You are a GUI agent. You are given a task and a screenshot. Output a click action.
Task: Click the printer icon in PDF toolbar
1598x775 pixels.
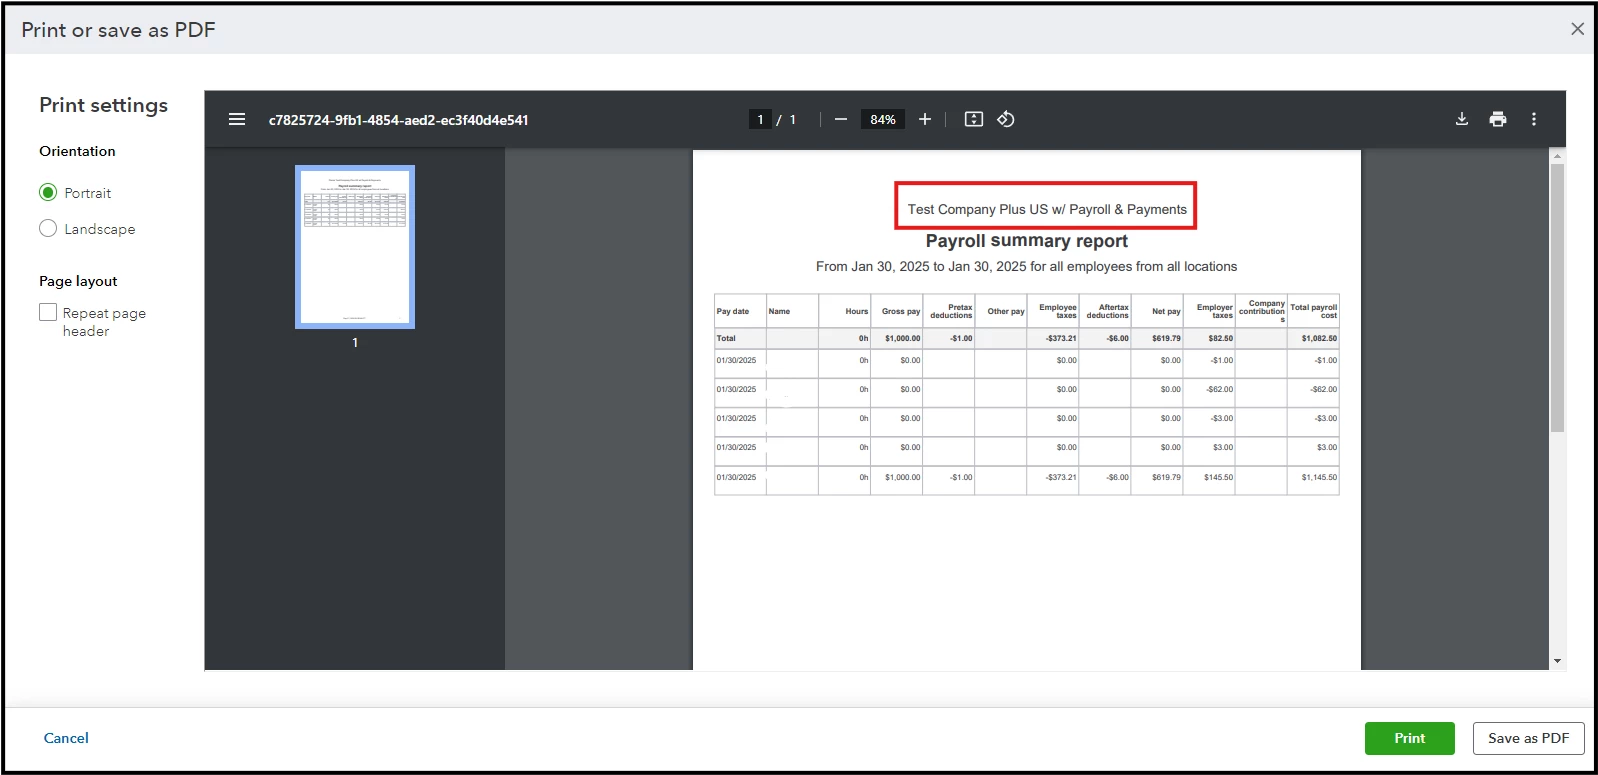pyautogui.click(x=1498, y=119)
